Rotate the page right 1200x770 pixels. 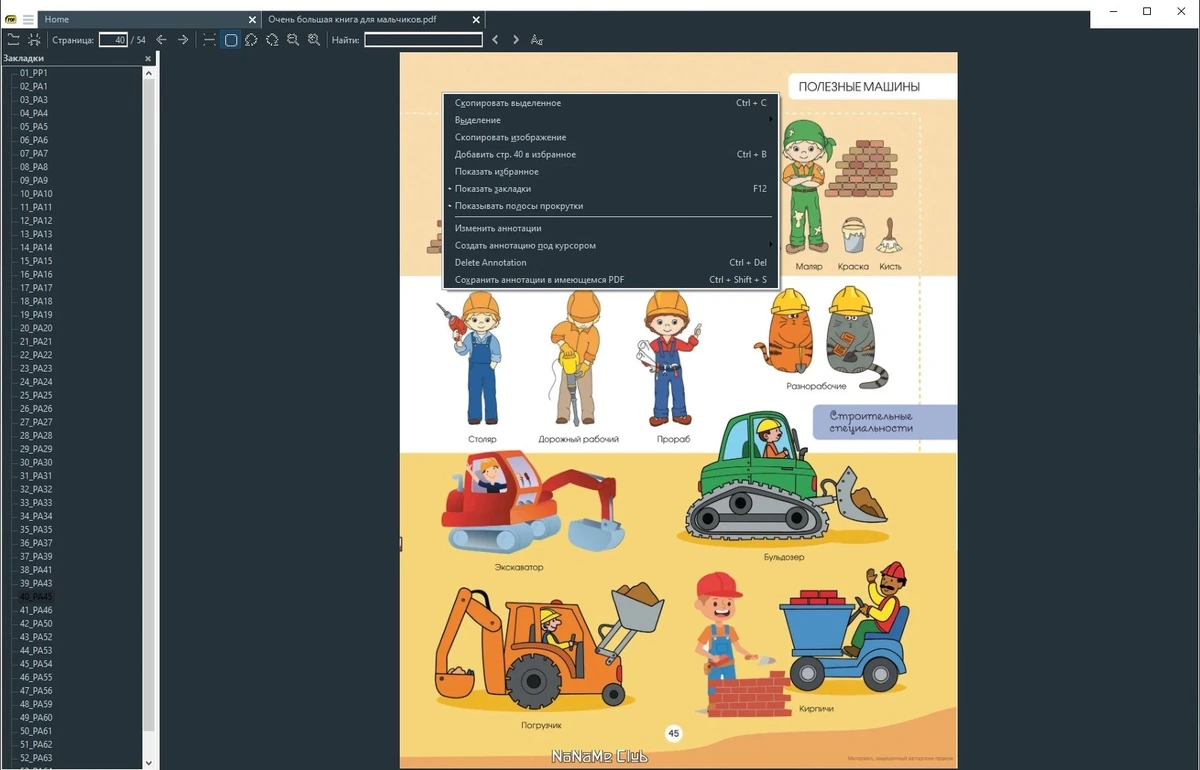point(272,40)
